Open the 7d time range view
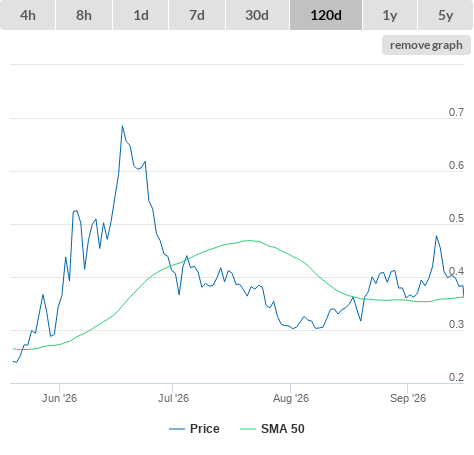Image resolution: width=474 pixels, height=455 pixels. point(197,15)
